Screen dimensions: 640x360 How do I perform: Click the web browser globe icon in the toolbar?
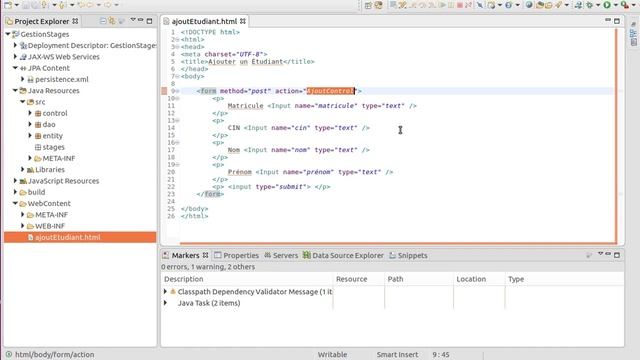[529, 5]
